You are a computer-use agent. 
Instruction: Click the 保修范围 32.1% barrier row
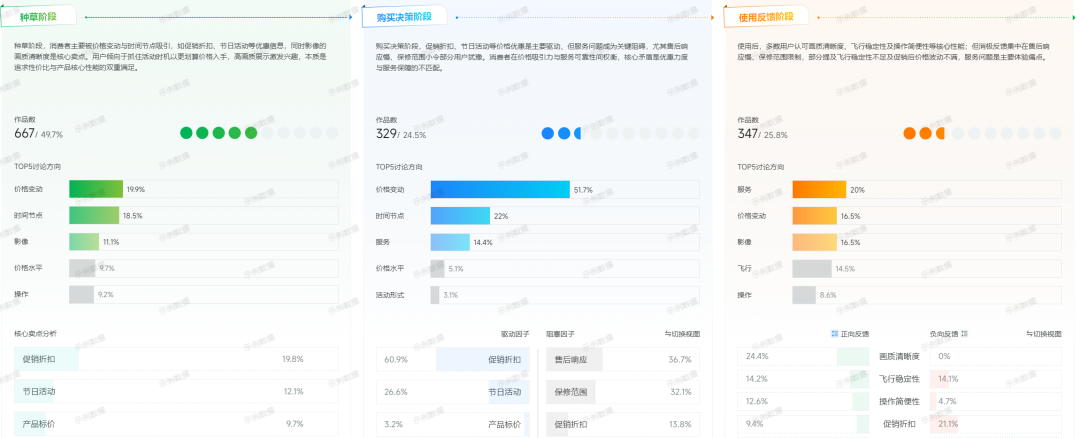(623, 391)
